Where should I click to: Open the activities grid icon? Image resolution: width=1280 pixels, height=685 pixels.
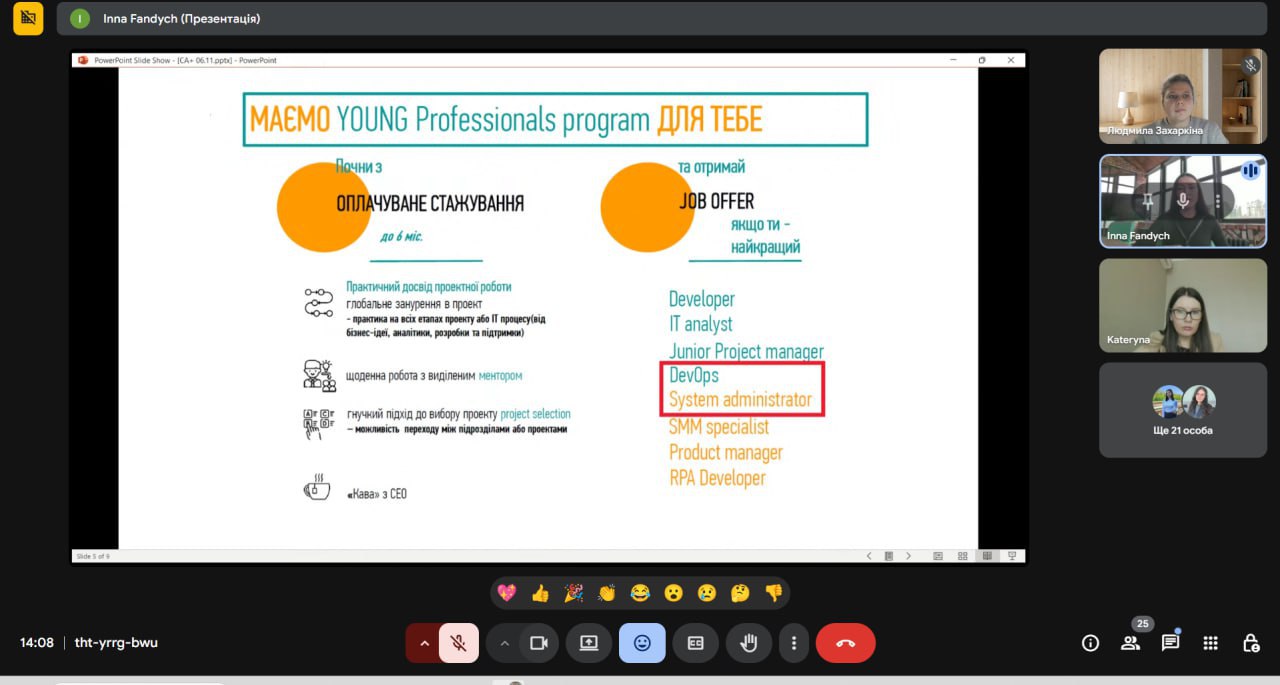[1210, 643]
